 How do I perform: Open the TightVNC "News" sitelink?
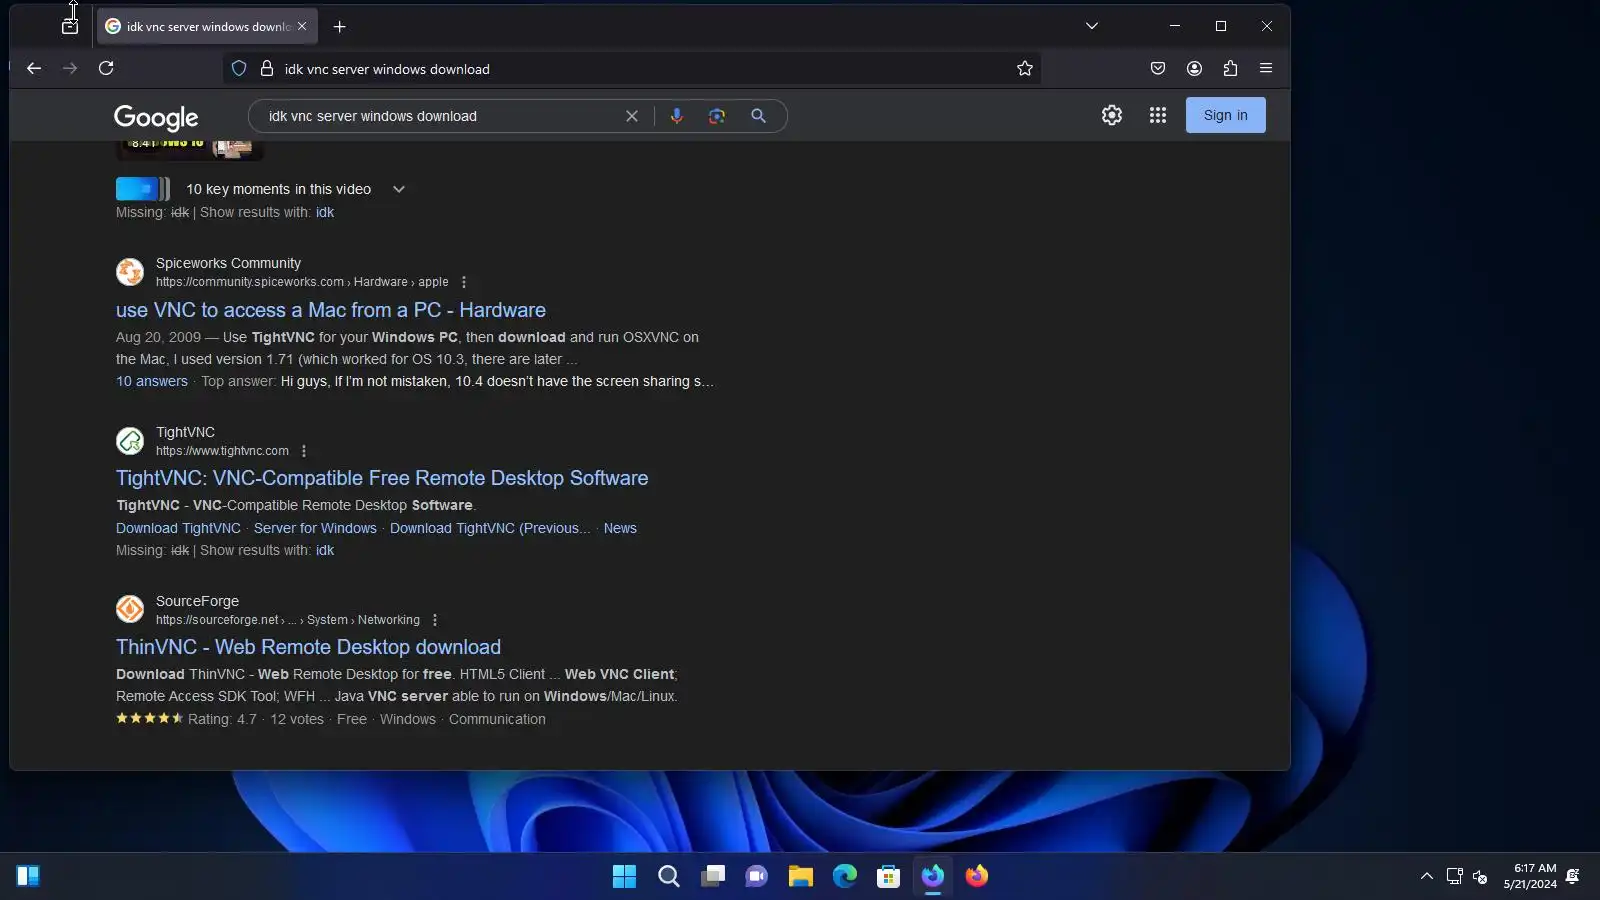pyautogui.click(x=620, y=528)
